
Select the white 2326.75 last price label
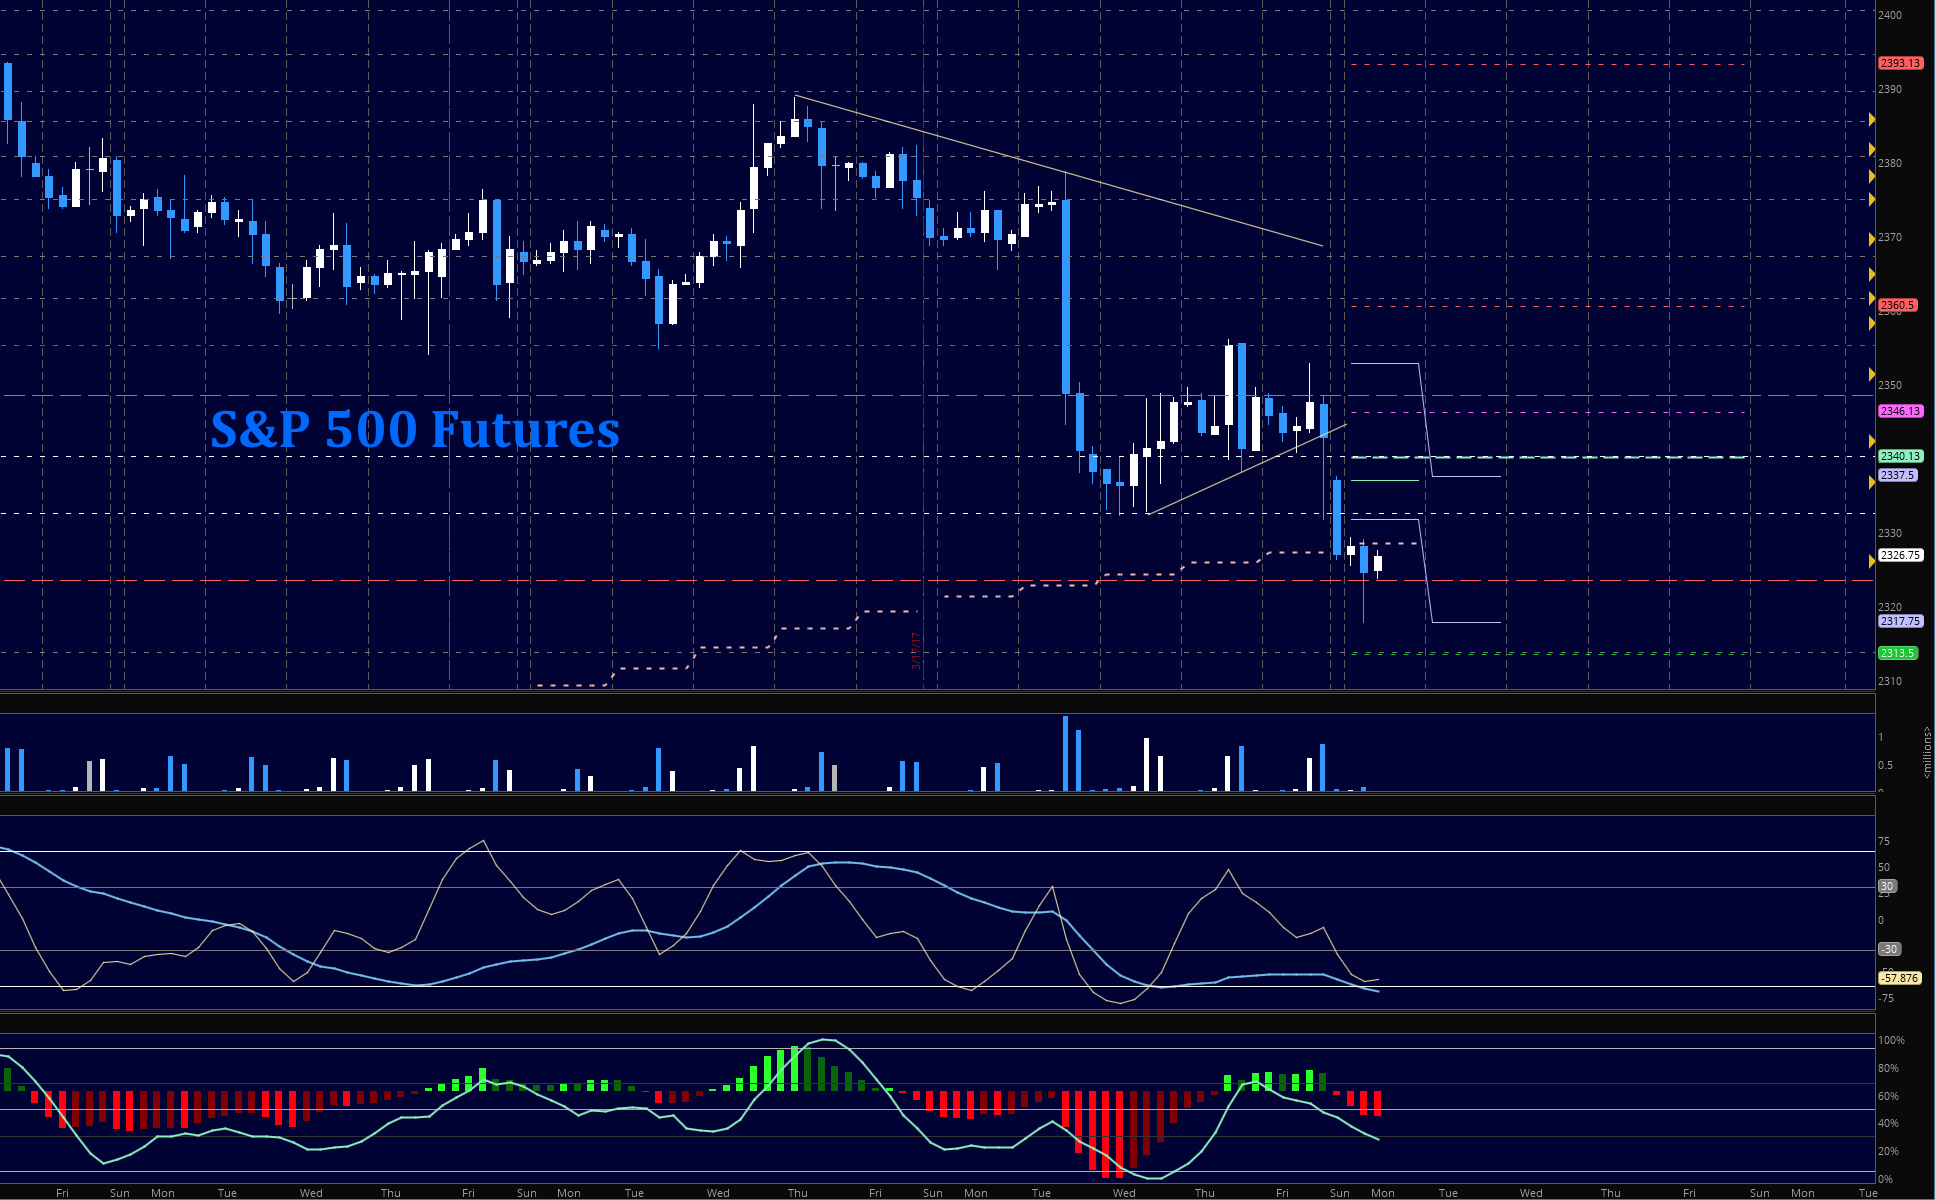[1900, 555]
